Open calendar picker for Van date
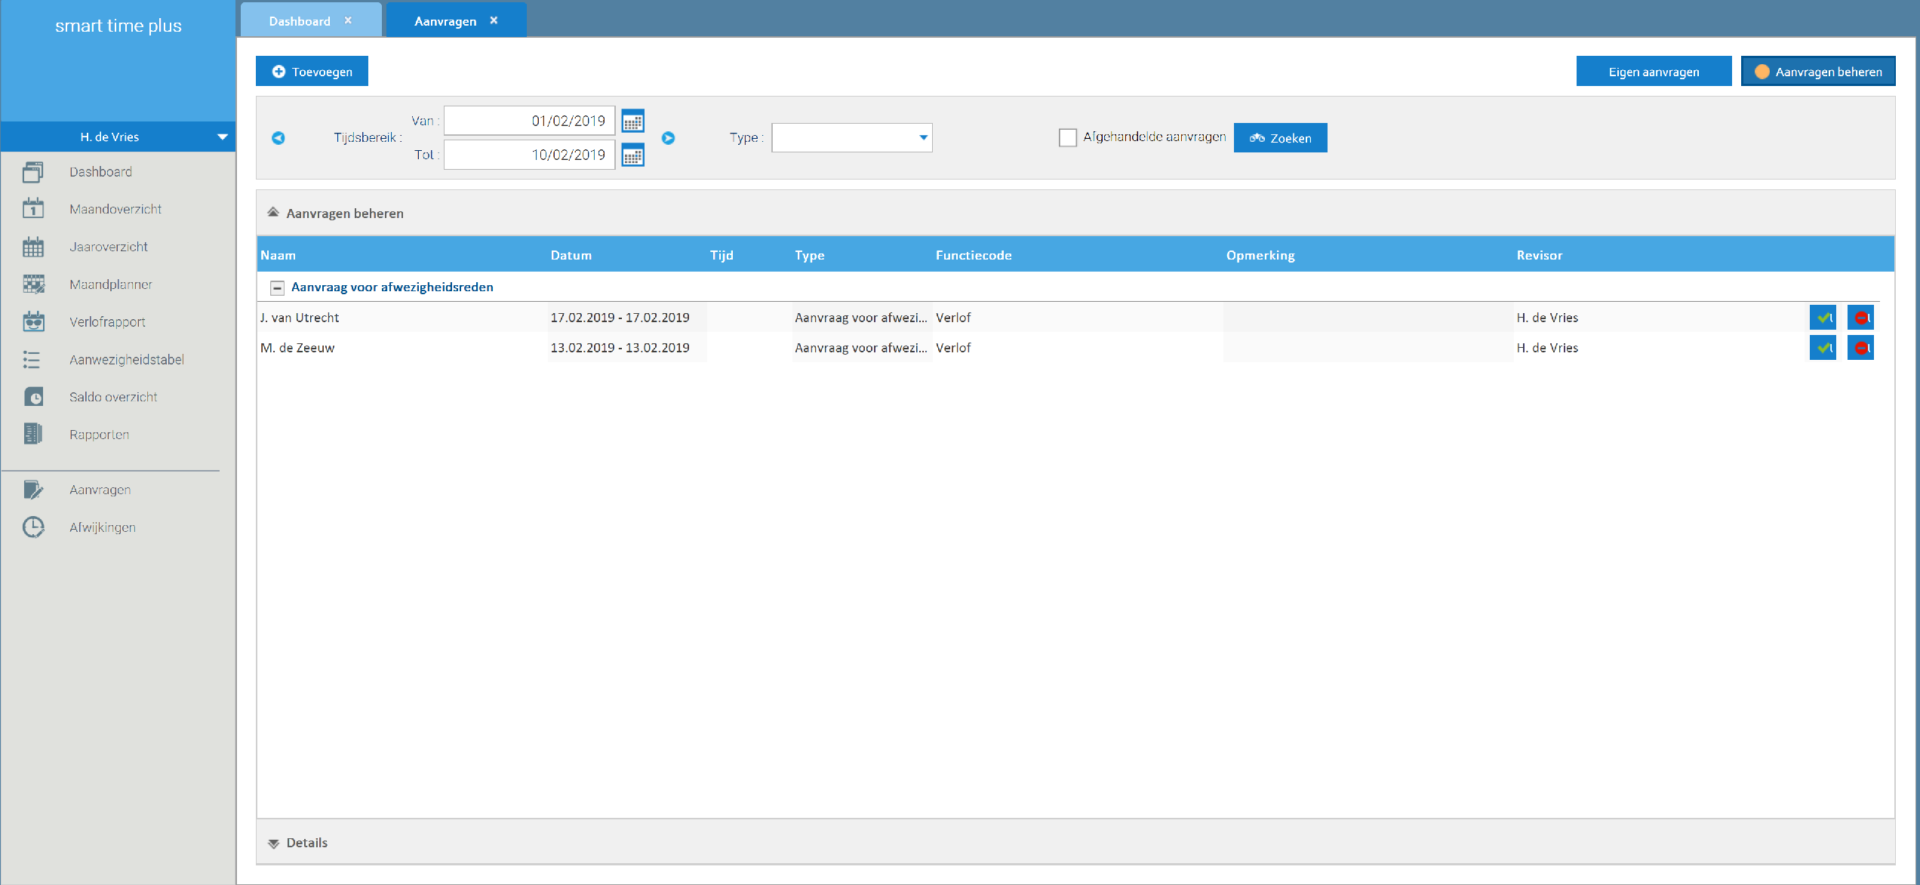The height and width of the screenshot is (885, 1920). click(x=632, y=122)
